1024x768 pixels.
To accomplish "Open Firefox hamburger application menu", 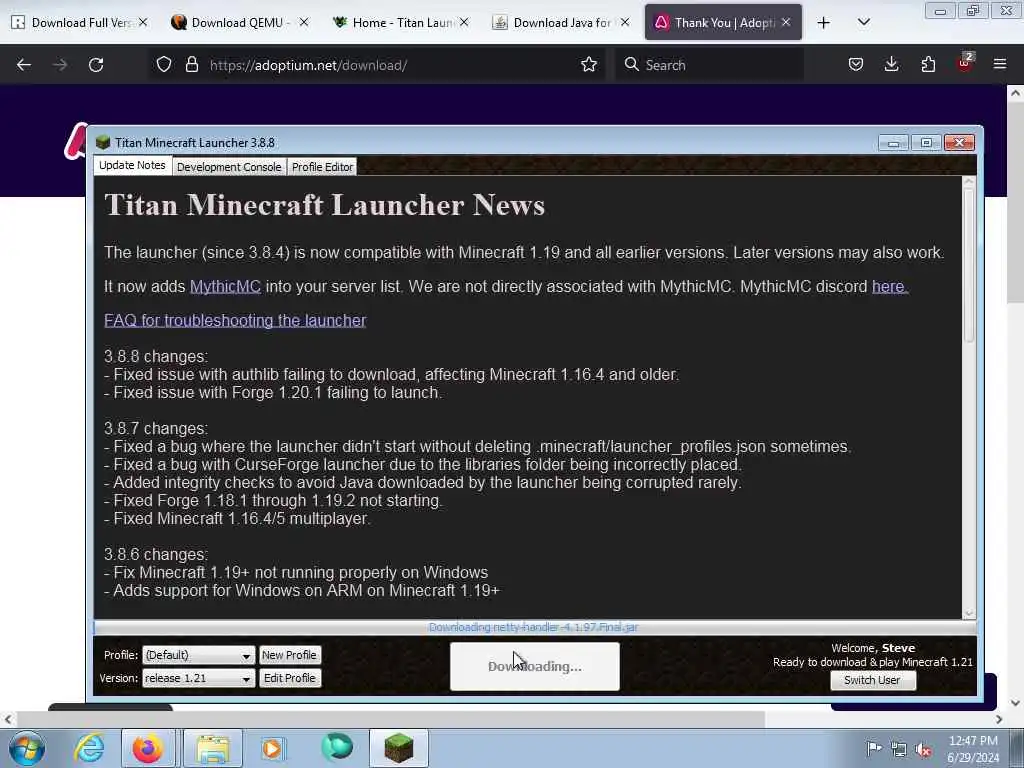I will pos(1000,65).
